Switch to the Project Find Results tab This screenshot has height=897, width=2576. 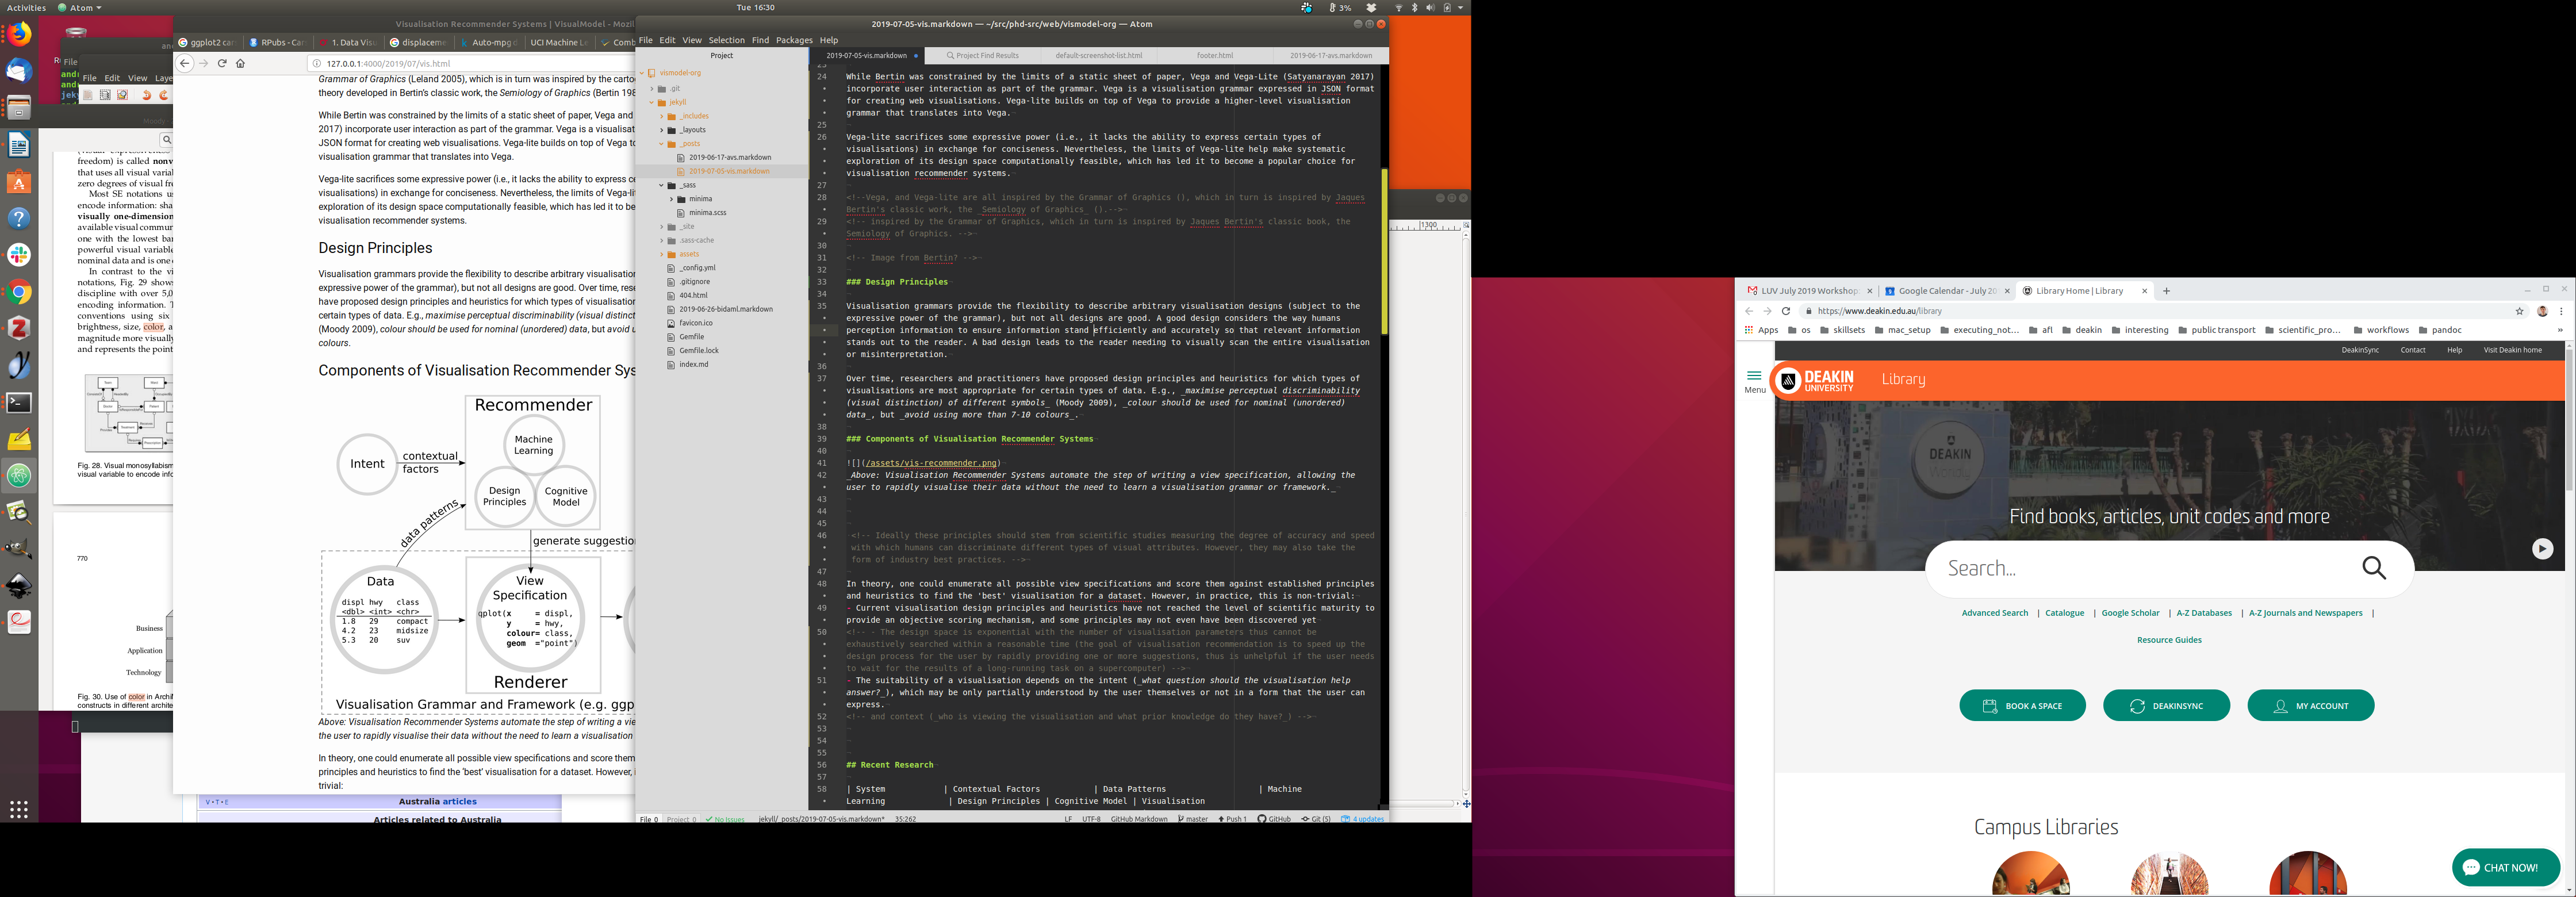(982, 56)
